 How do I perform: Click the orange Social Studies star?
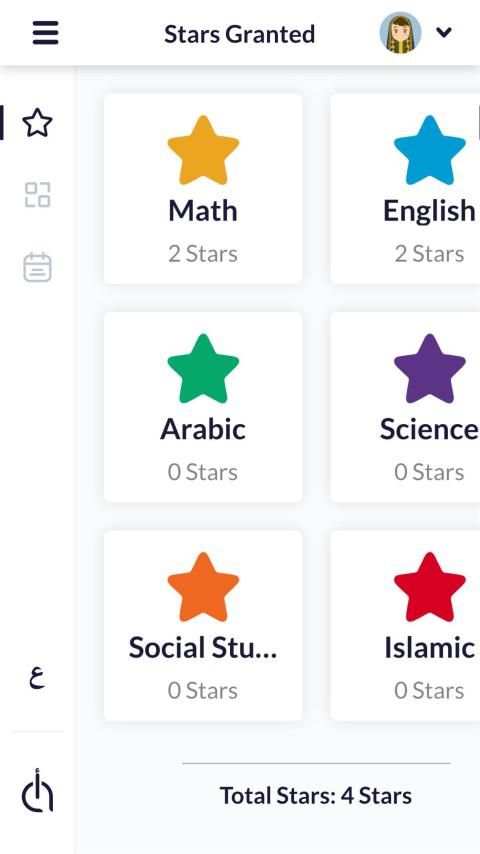point(203,587)
